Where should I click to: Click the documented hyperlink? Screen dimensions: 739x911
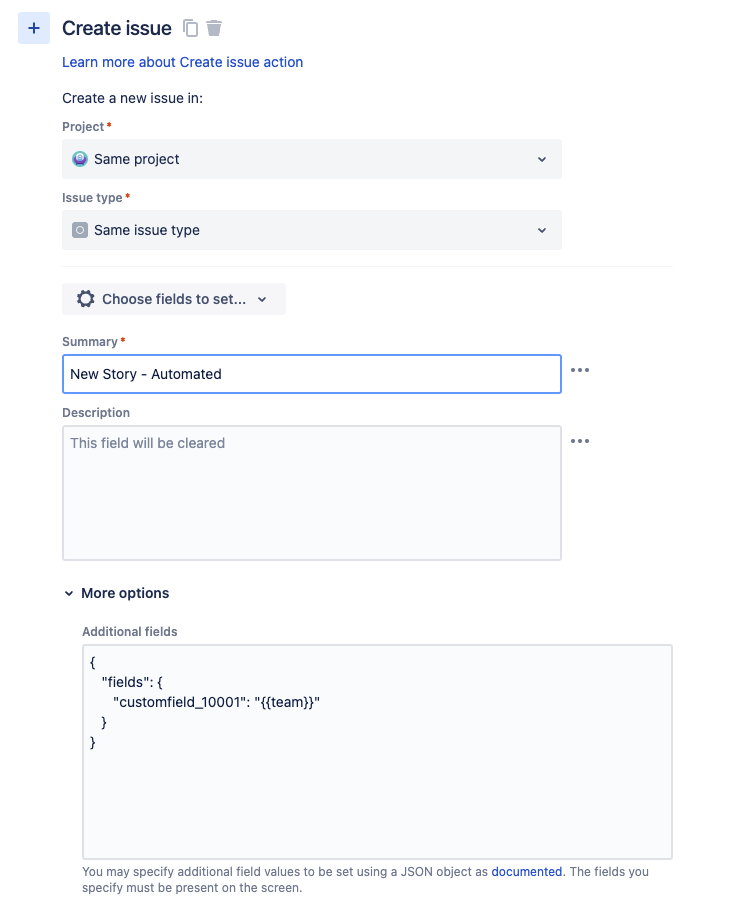point(526,871)
